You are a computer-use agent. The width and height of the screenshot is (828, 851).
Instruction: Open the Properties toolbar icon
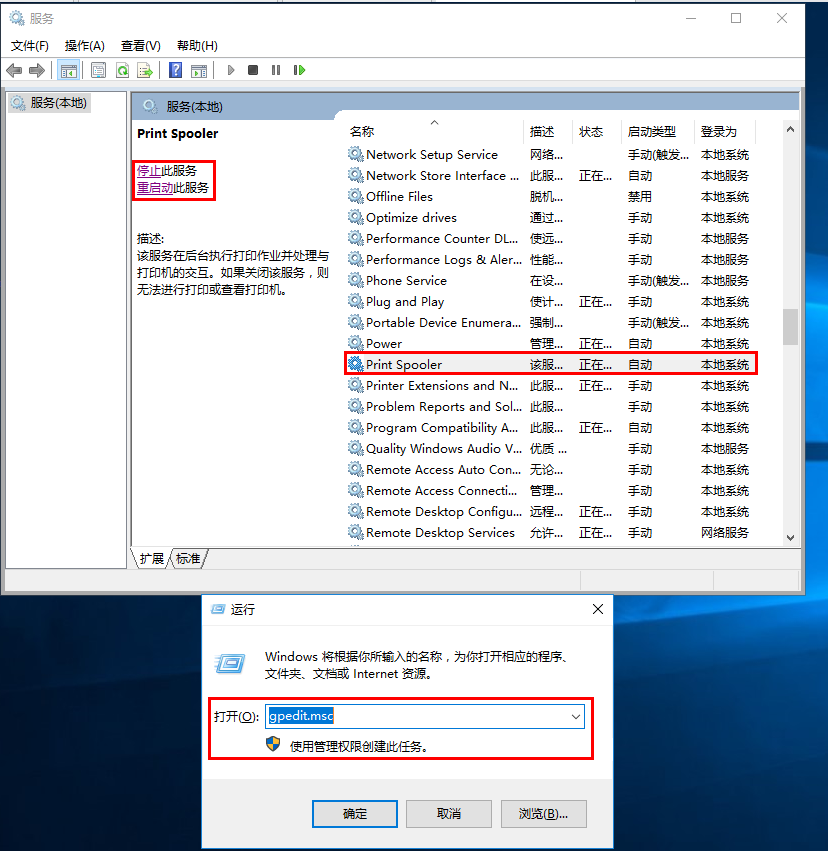(x=98, y=70)
